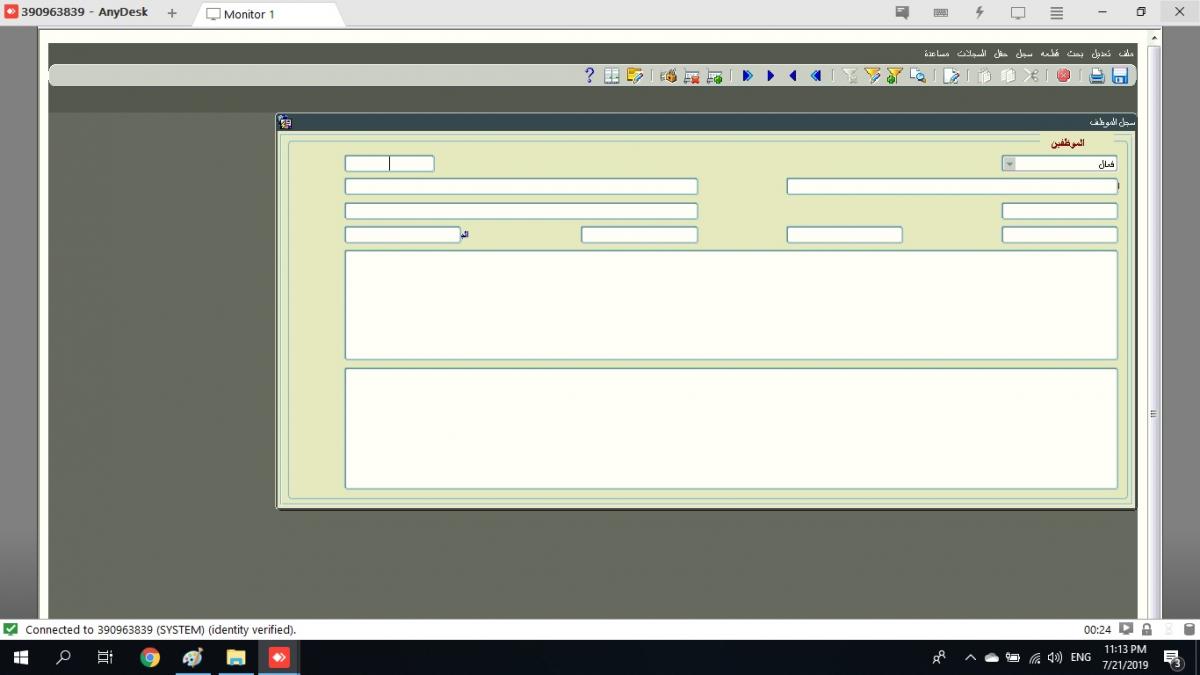Click the Print icon in toolbar
The width and height of the screenshot is (1200, 675).
click(1096, 76)
